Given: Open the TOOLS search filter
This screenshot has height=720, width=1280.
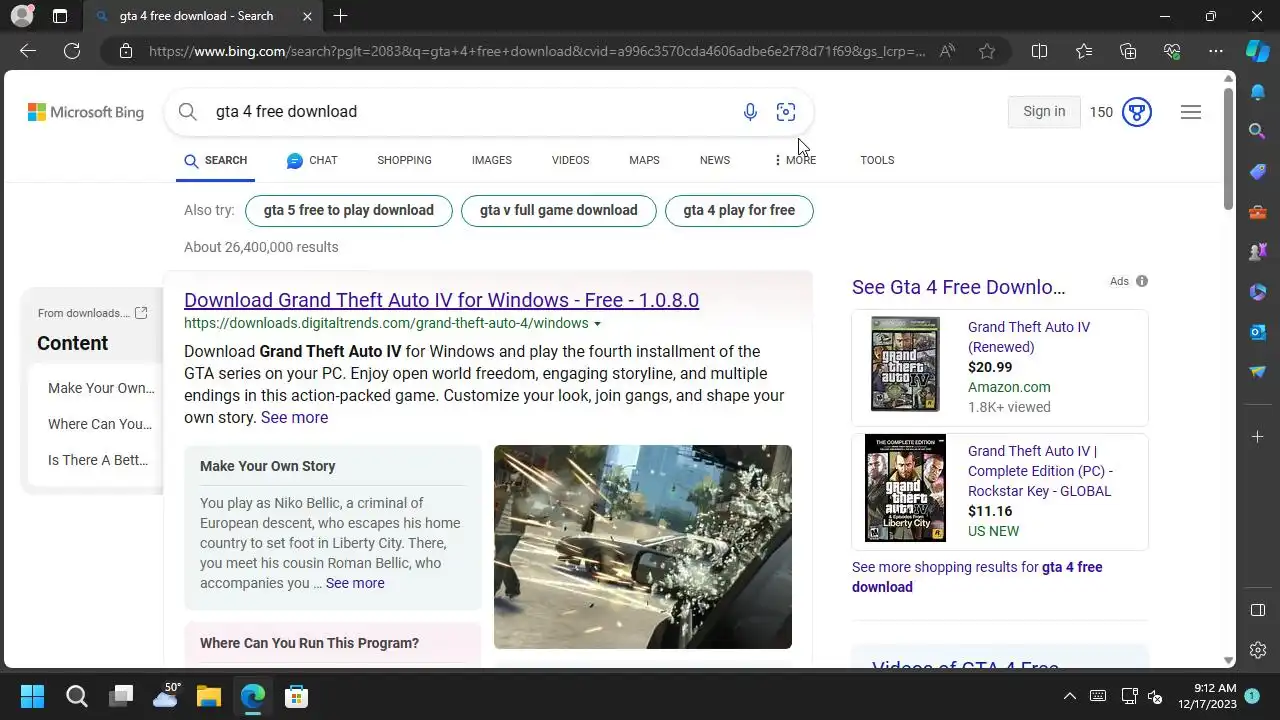Looking at the screenshot, I should 877,160.
